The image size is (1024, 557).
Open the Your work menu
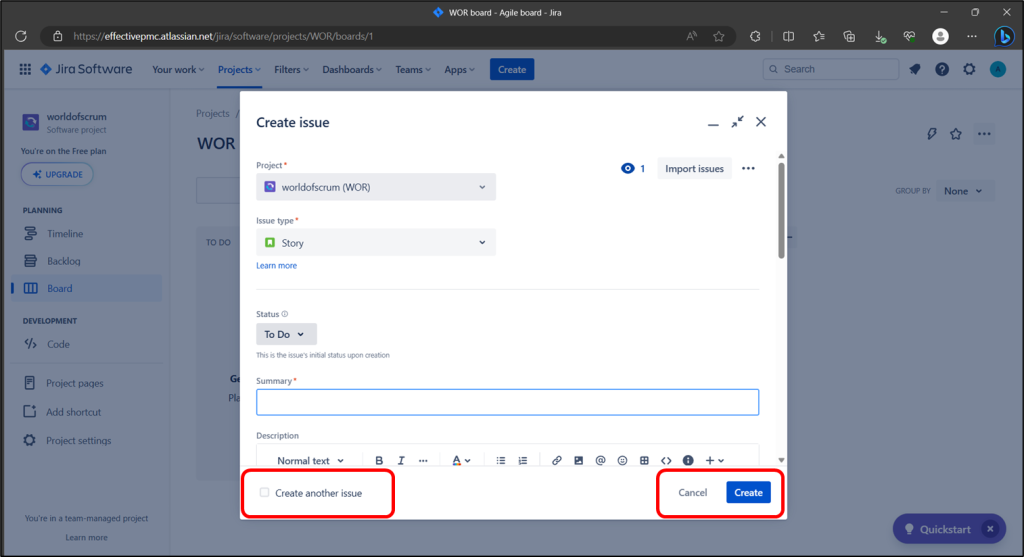(x=178, y=69)
